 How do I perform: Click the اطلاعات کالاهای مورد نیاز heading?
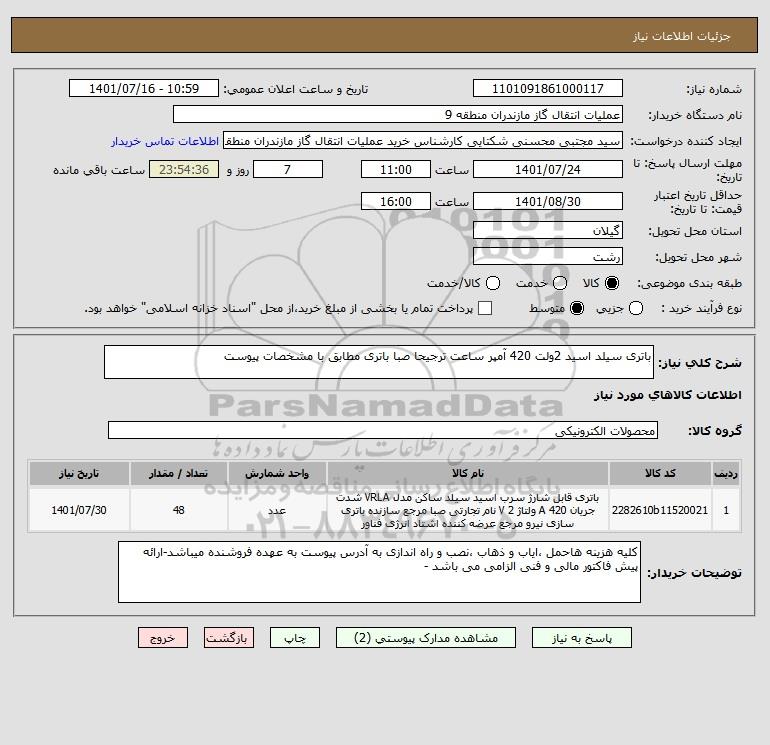pos(668,395)
